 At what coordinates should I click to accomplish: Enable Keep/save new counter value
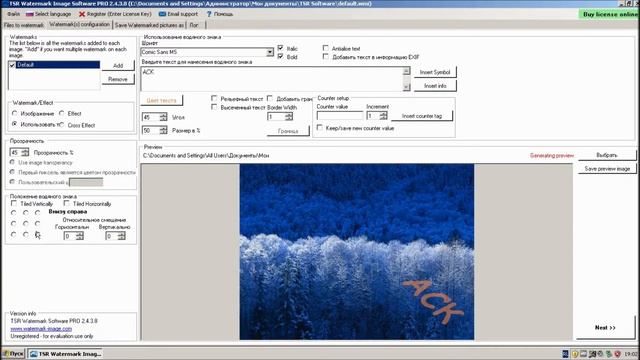[320, 128]
